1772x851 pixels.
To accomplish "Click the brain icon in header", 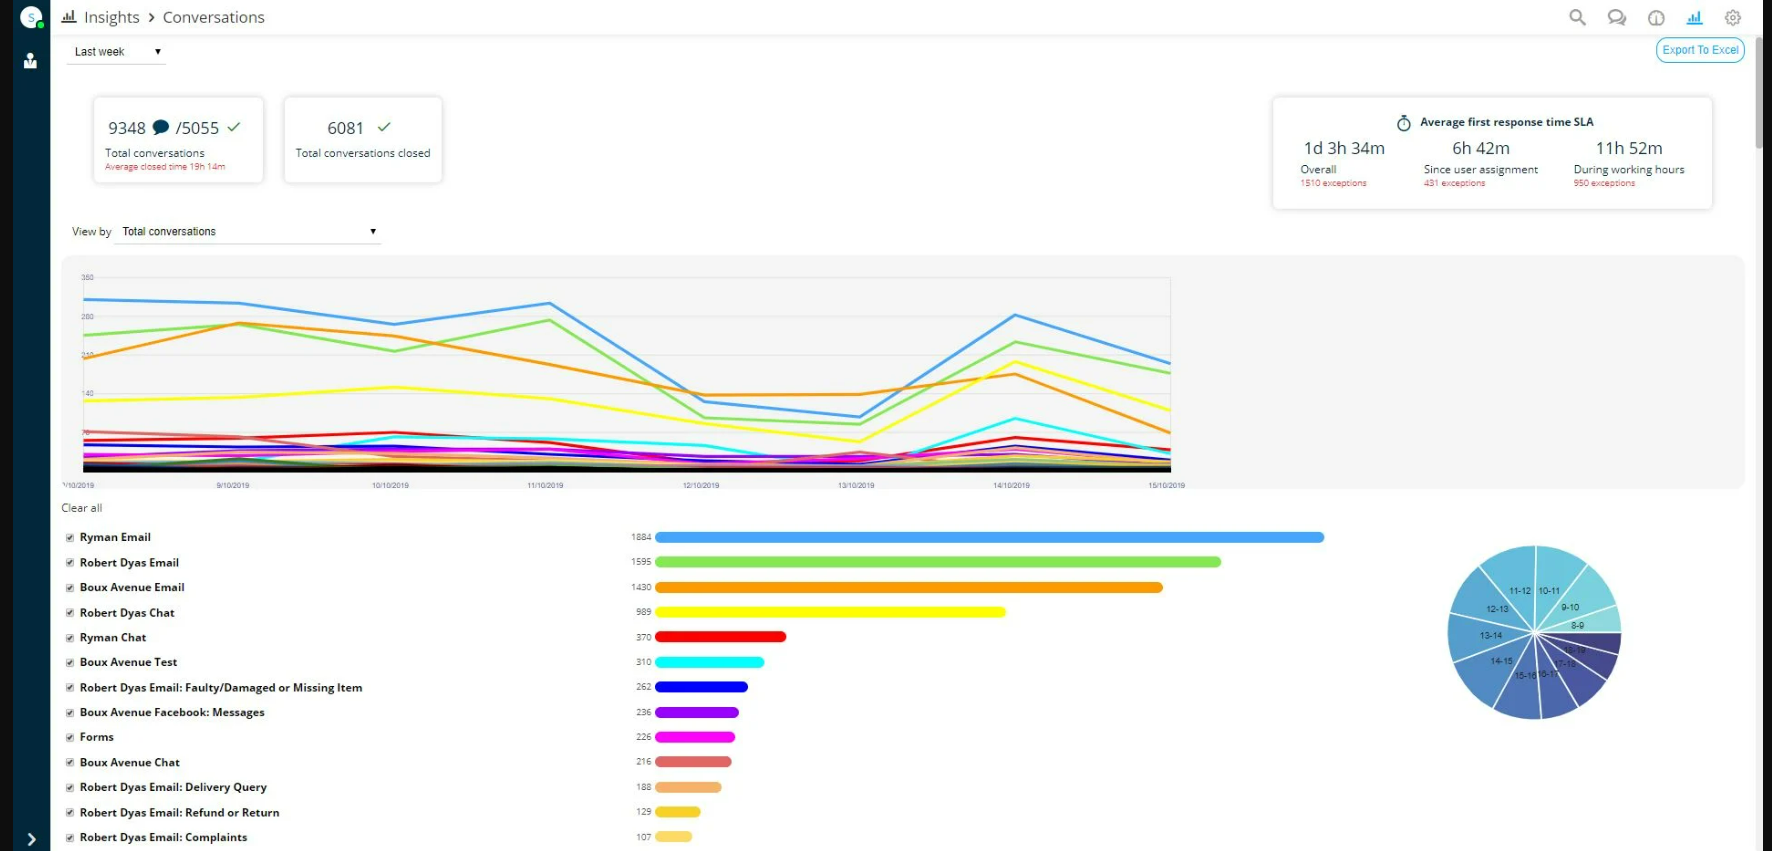I will (1656, 18).
